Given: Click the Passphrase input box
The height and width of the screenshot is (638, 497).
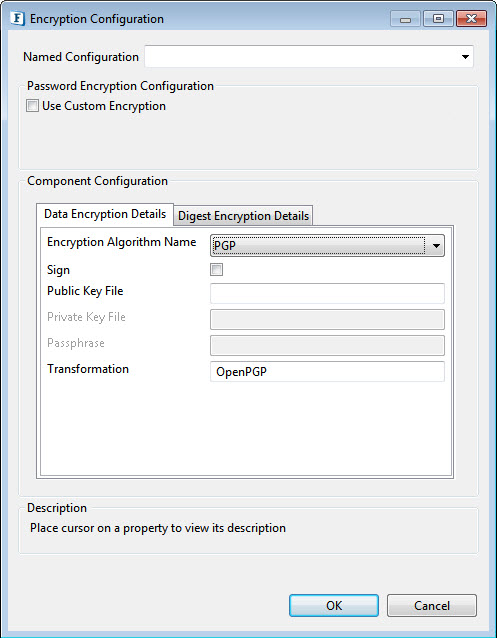Looking at the screenshot, I should coord(327,345).
